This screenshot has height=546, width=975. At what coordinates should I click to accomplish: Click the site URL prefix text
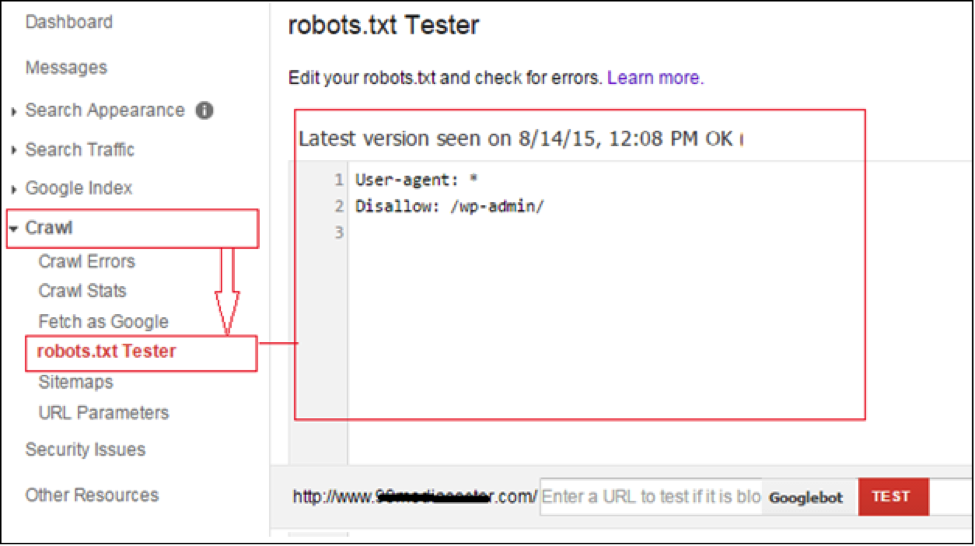tap(415, 496)
